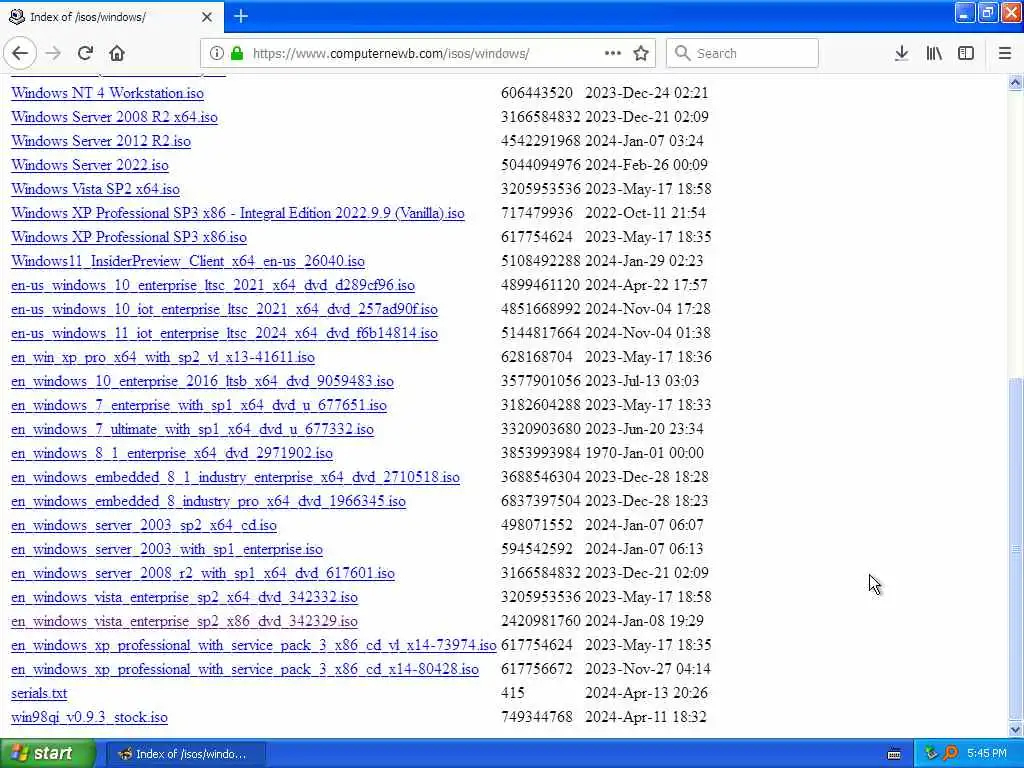The height and width of the screenshot is (768, 1024).
Task: Open windows_10_iot_enterprise_ltsc_2021 257ad90f link
Action: 225,310
